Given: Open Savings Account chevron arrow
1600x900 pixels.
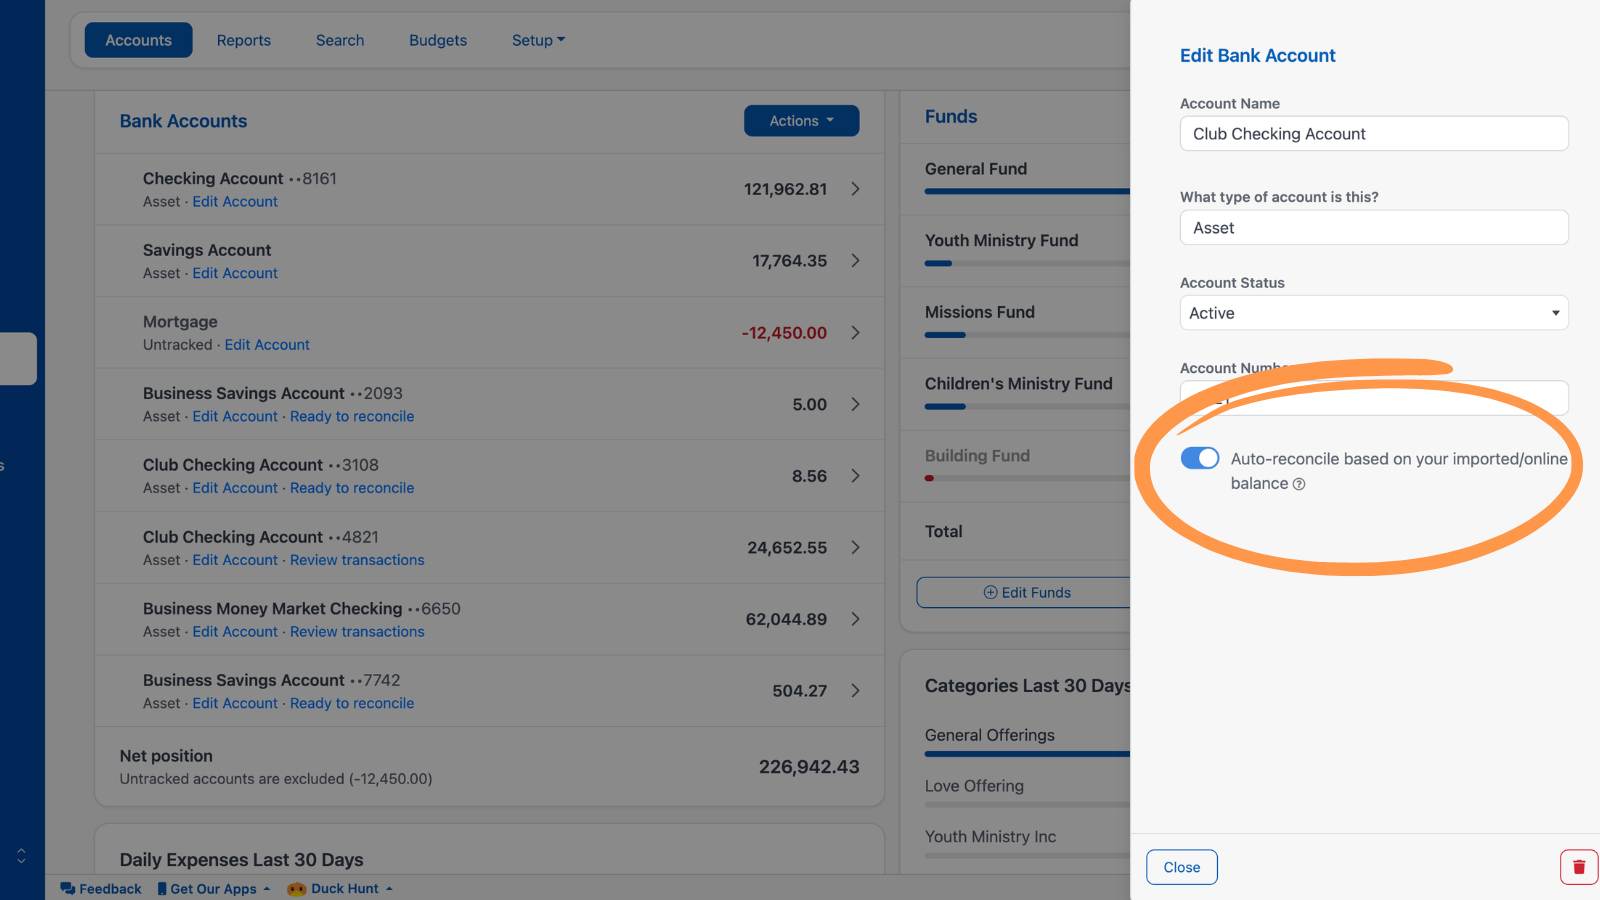Looking at the screenshot, I should pyautogui.click(x=855, y=261).
